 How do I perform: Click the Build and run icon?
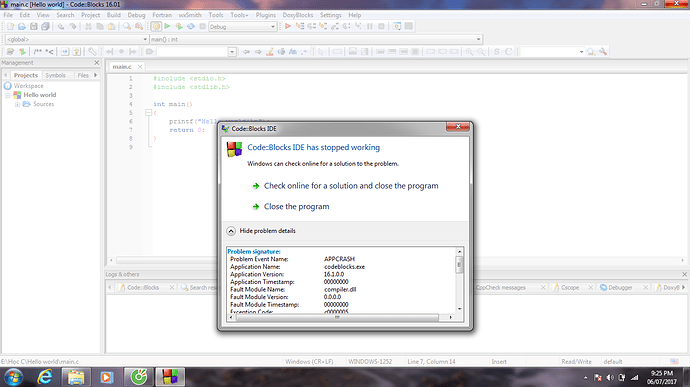179,26
